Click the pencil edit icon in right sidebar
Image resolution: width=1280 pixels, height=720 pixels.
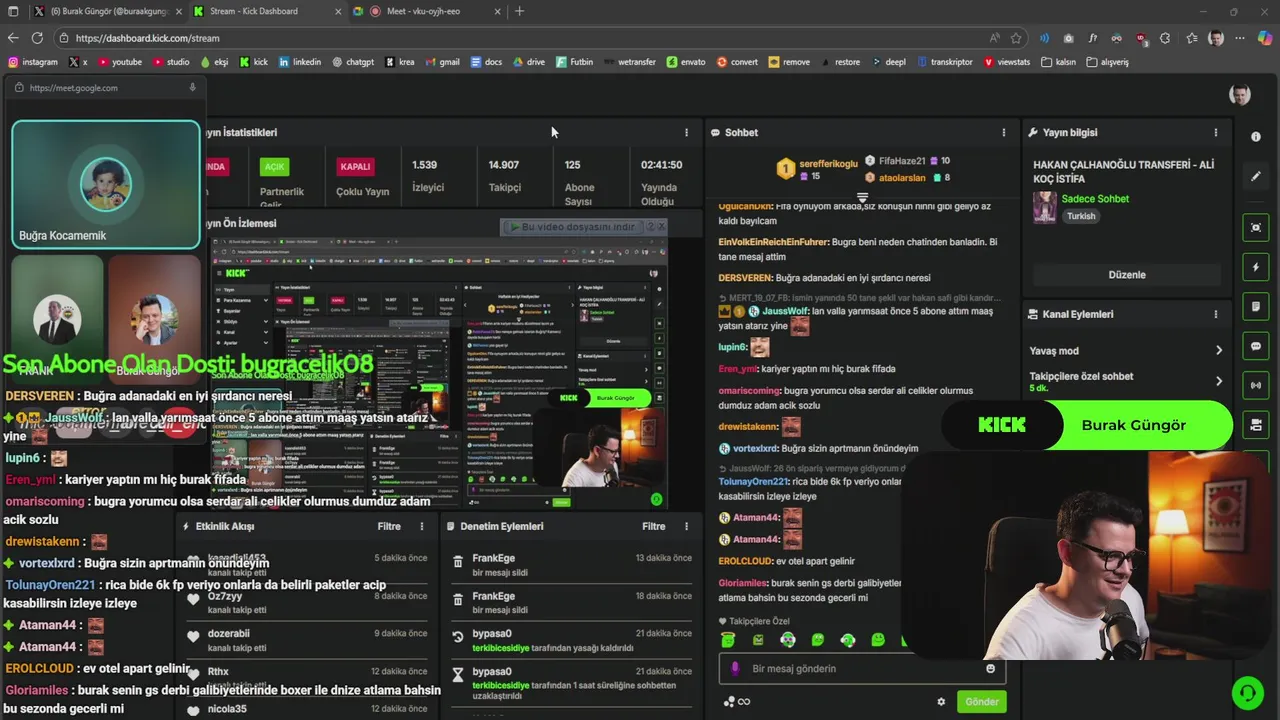point(1256,176)
